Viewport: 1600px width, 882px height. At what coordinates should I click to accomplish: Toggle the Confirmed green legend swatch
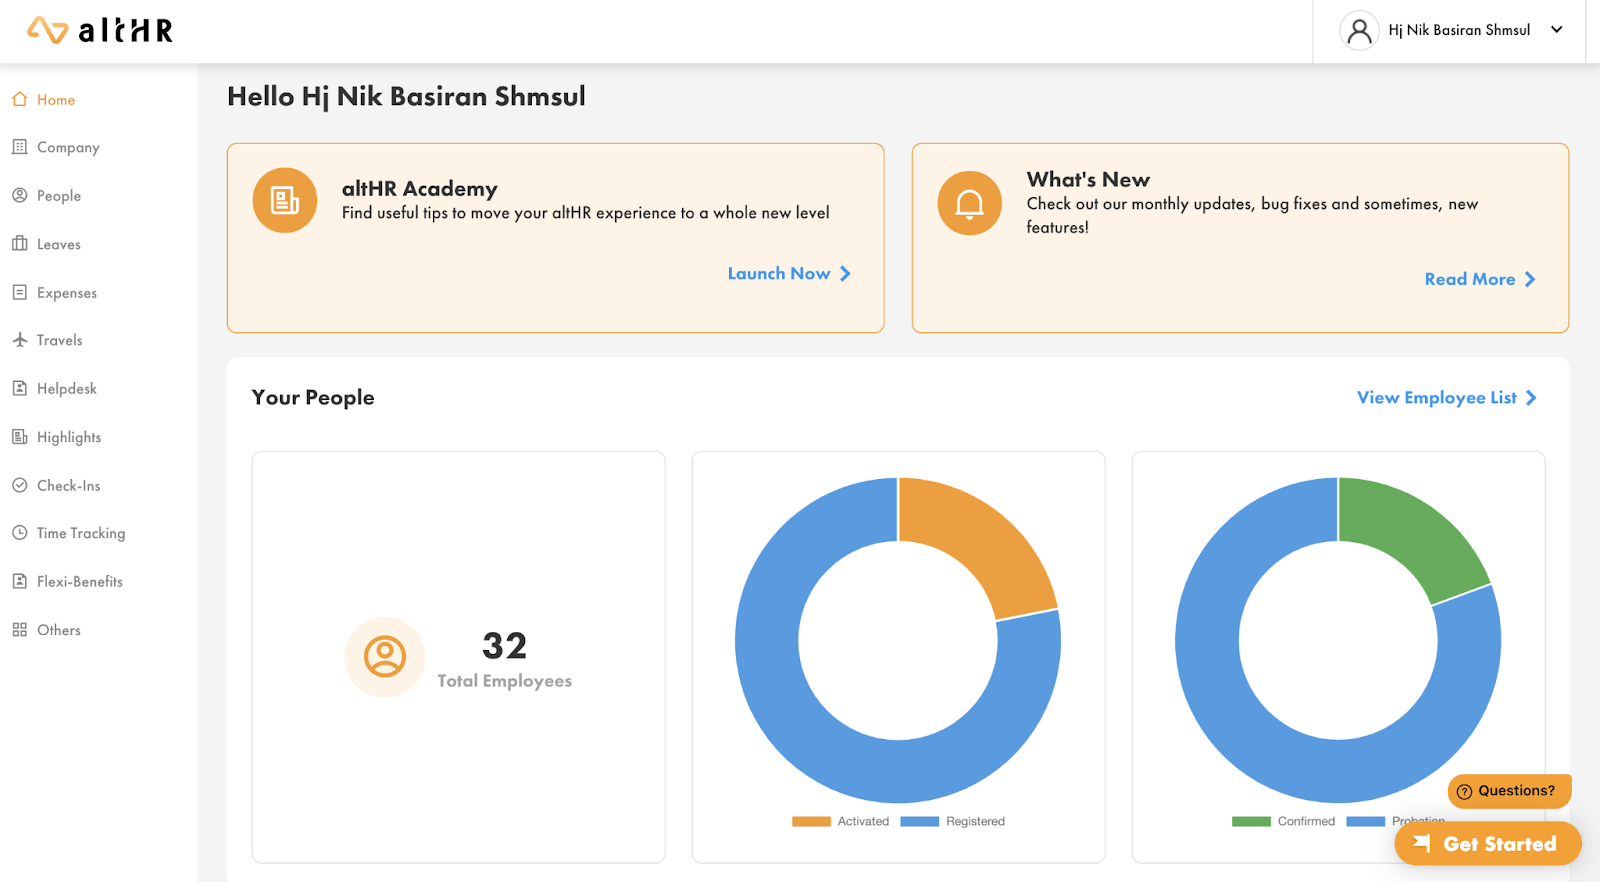coord(1251,821)
